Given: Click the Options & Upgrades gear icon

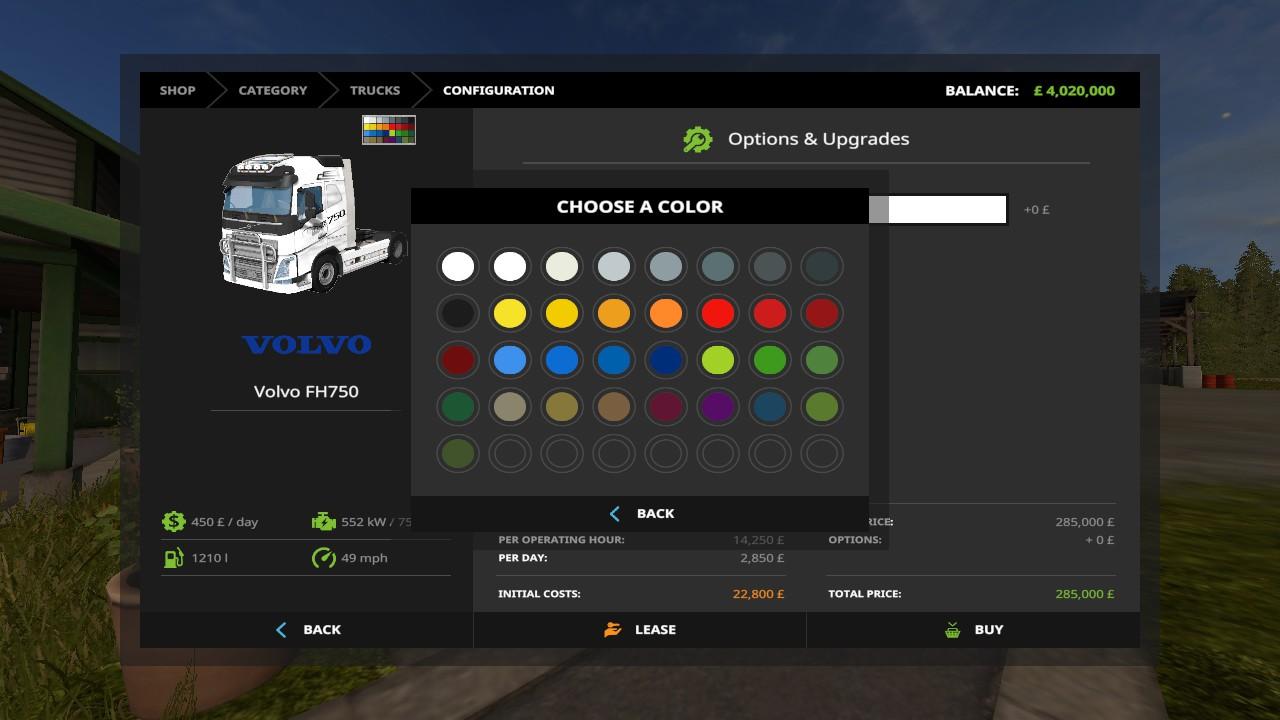Looking at the screenshot, I should (697, 140).
